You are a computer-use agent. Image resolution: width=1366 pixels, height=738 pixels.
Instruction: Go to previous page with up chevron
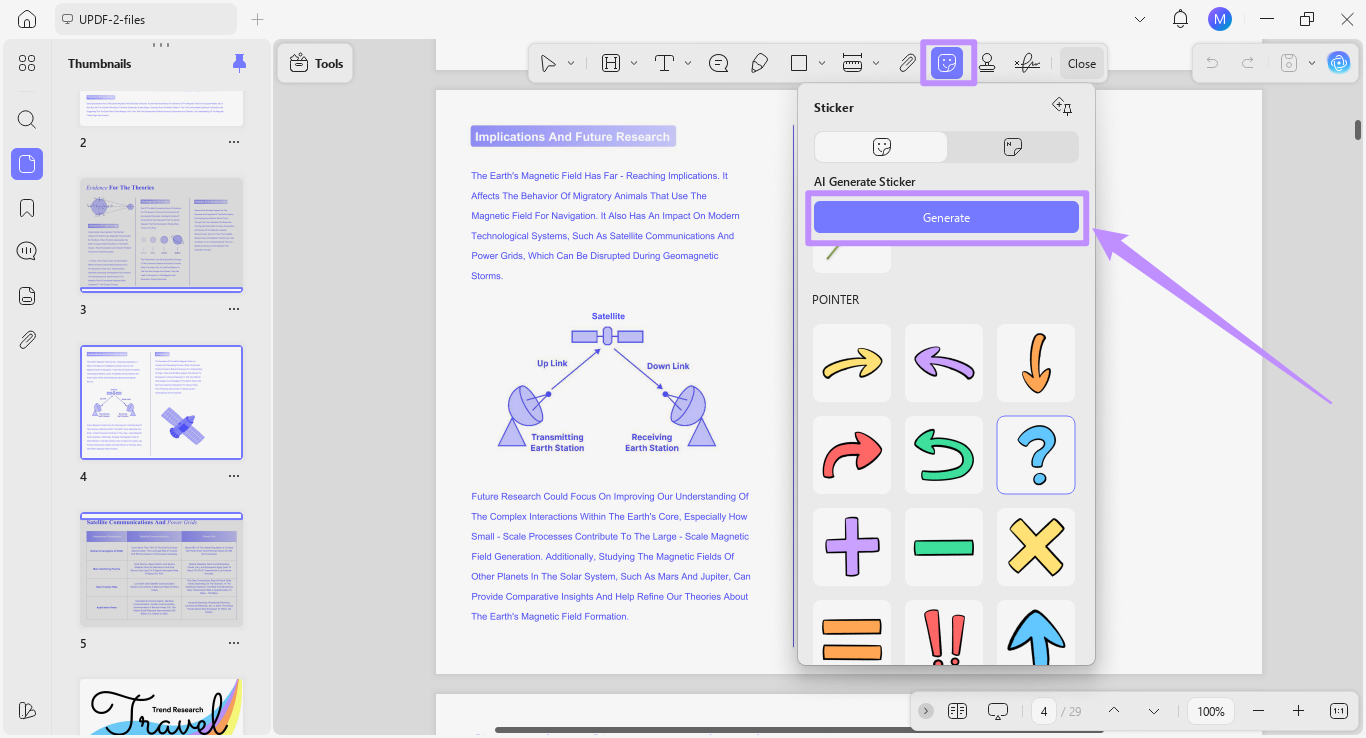[x=1113, y=711]
